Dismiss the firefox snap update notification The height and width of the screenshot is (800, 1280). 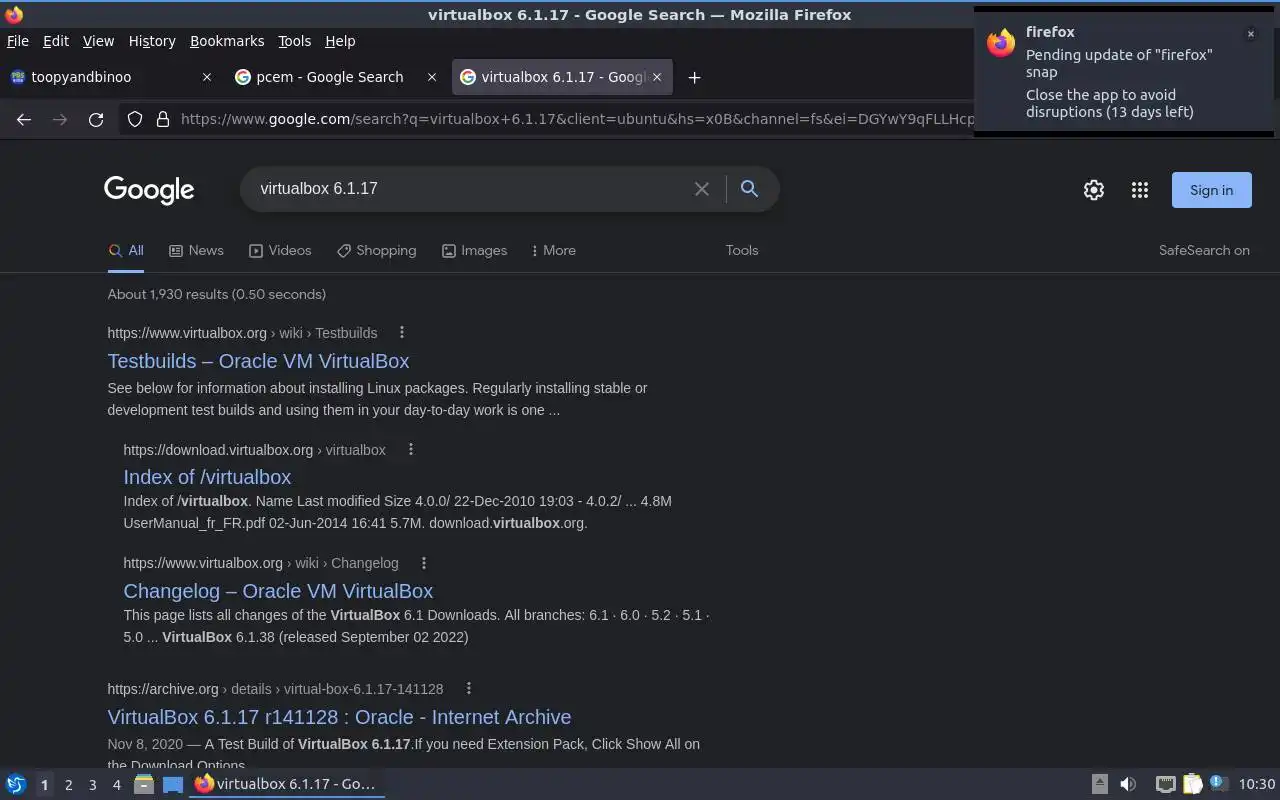click(1250, 33)
